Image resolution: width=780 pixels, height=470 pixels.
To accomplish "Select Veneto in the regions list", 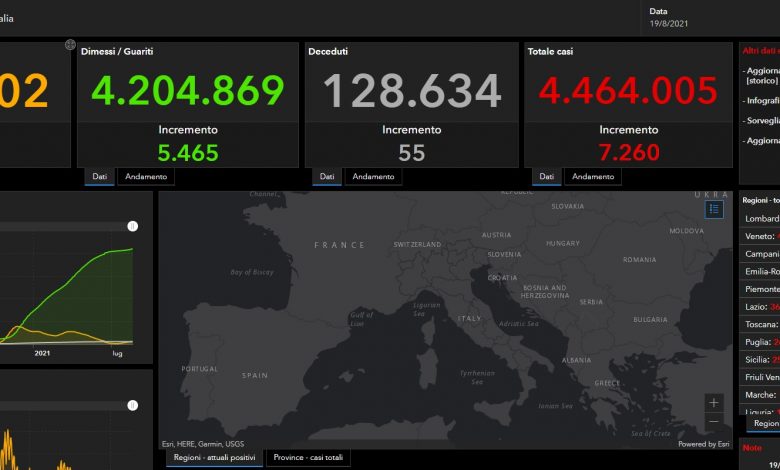I will coord(759,236).
